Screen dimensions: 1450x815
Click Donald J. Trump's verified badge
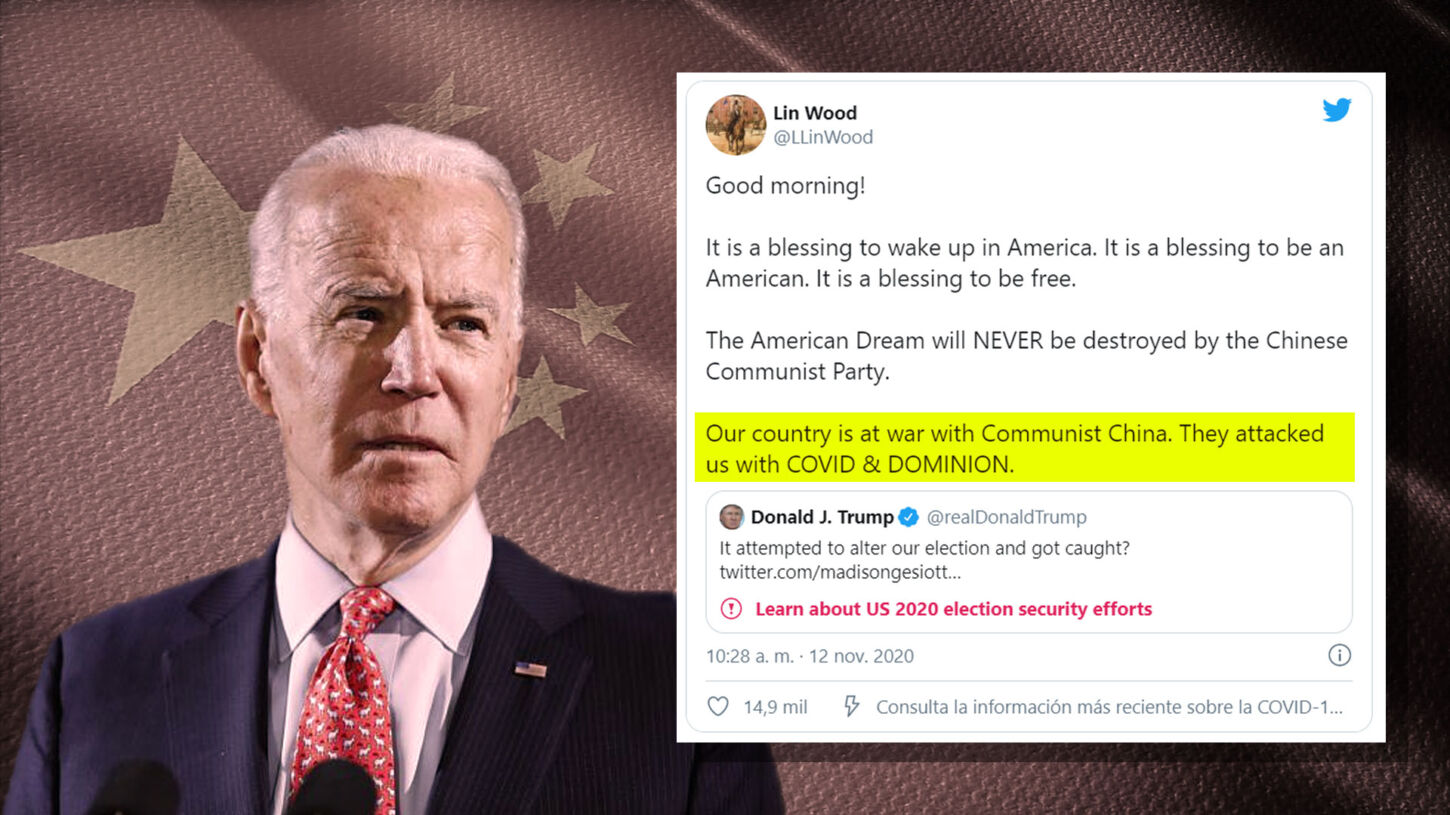tap(908, 517)
